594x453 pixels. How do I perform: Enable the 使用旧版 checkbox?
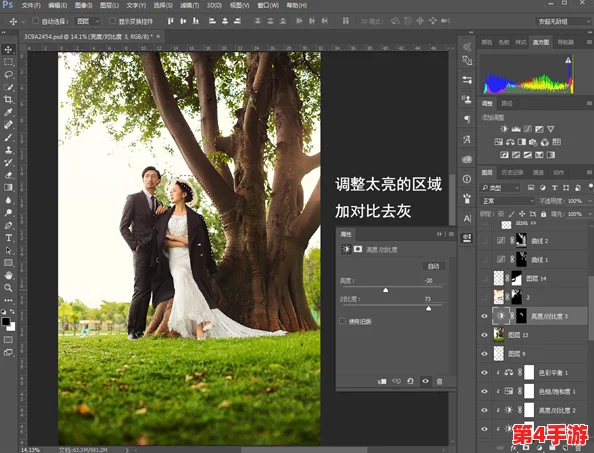[343, 321]
